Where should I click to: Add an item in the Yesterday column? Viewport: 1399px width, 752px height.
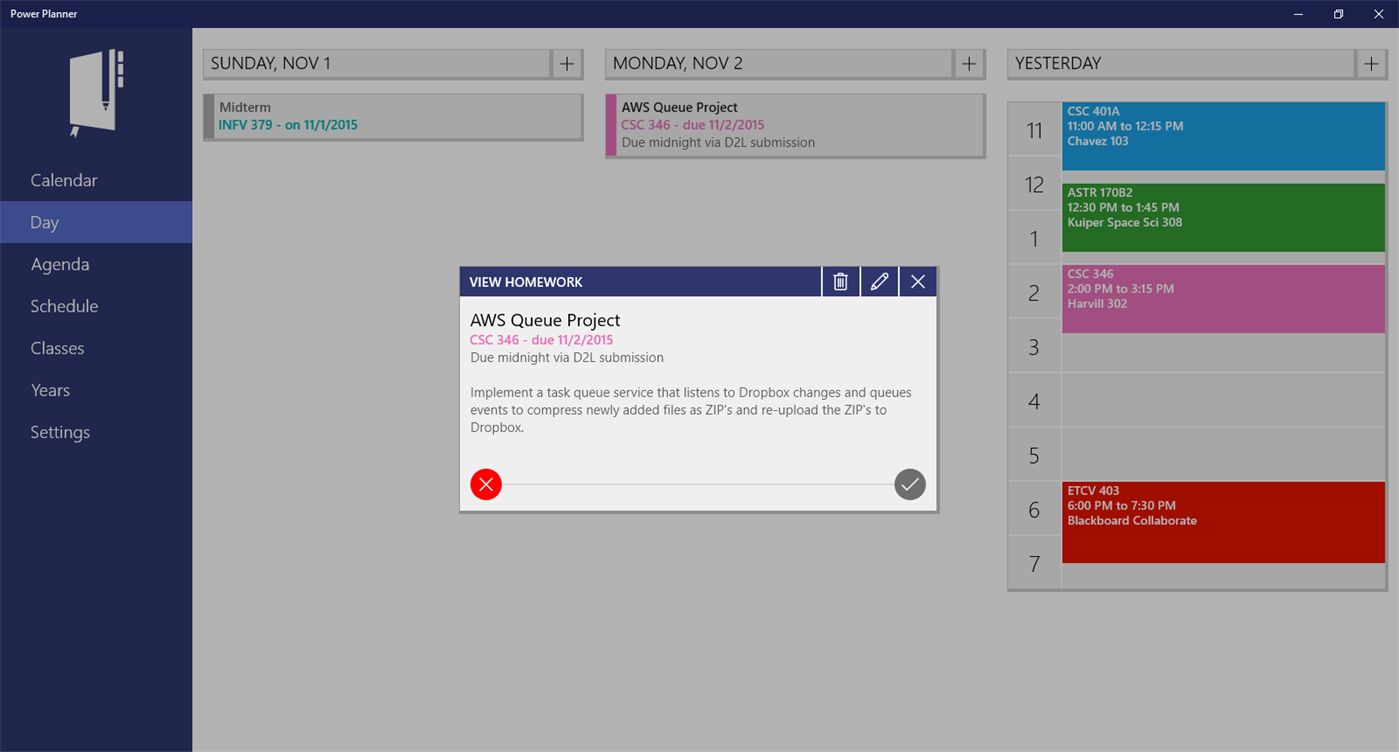coord(1371,63)
